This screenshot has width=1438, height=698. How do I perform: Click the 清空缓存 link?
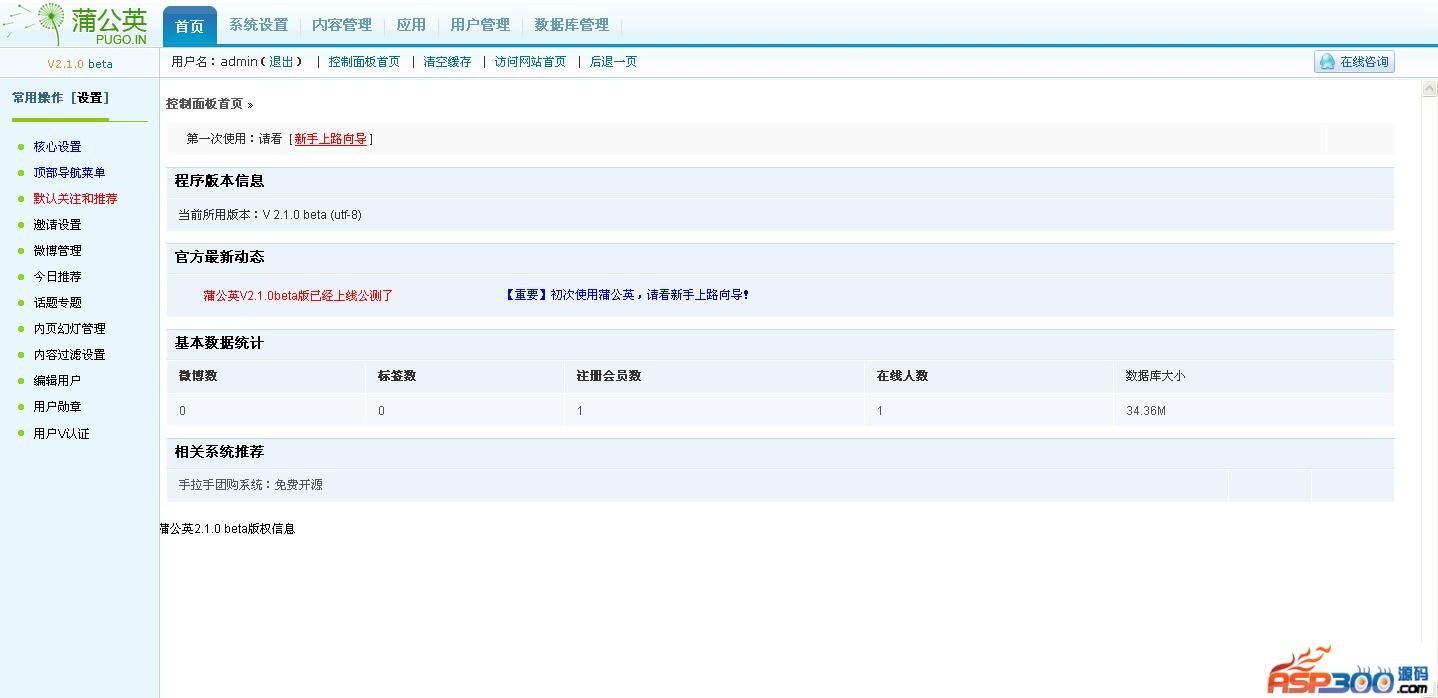[447, 62]
